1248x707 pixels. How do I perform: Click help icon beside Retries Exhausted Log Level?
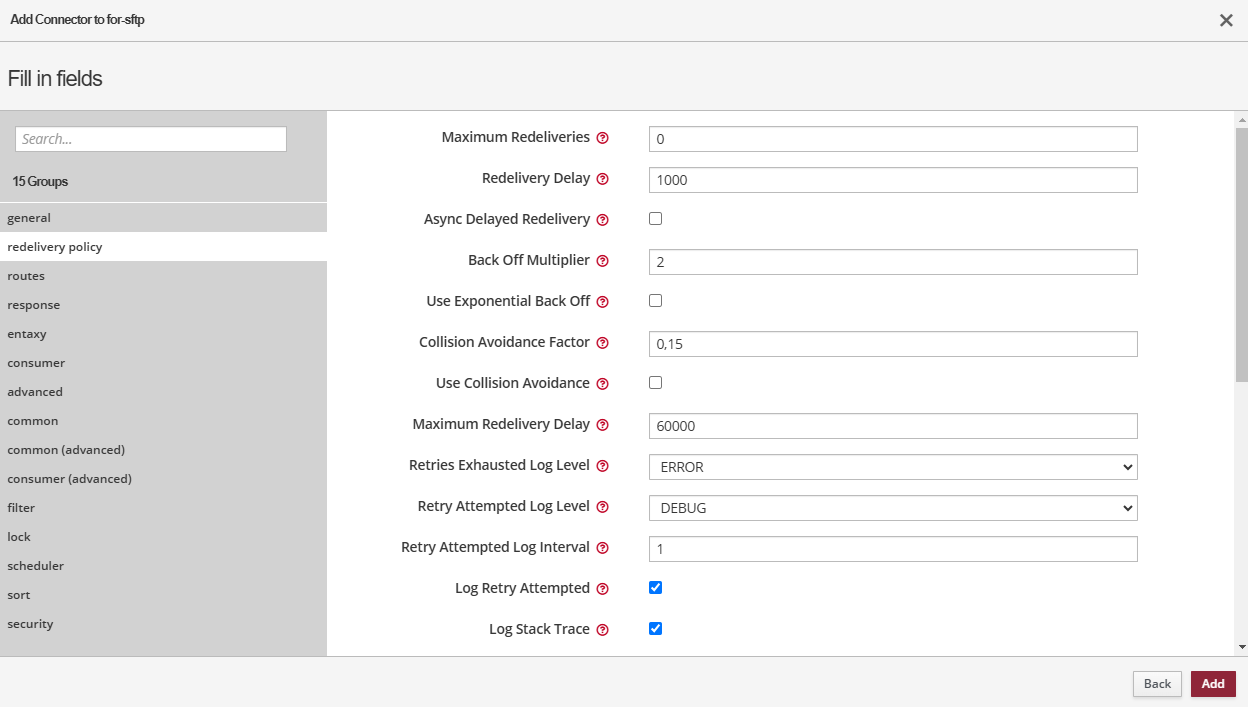click(602, 466)
